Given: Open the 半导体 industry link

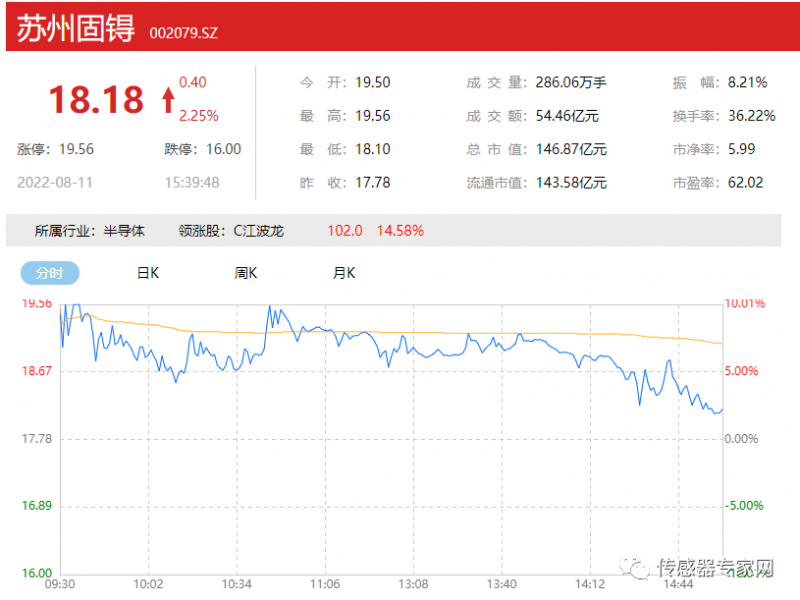Looking at the screenshot, I should (125, 230).
